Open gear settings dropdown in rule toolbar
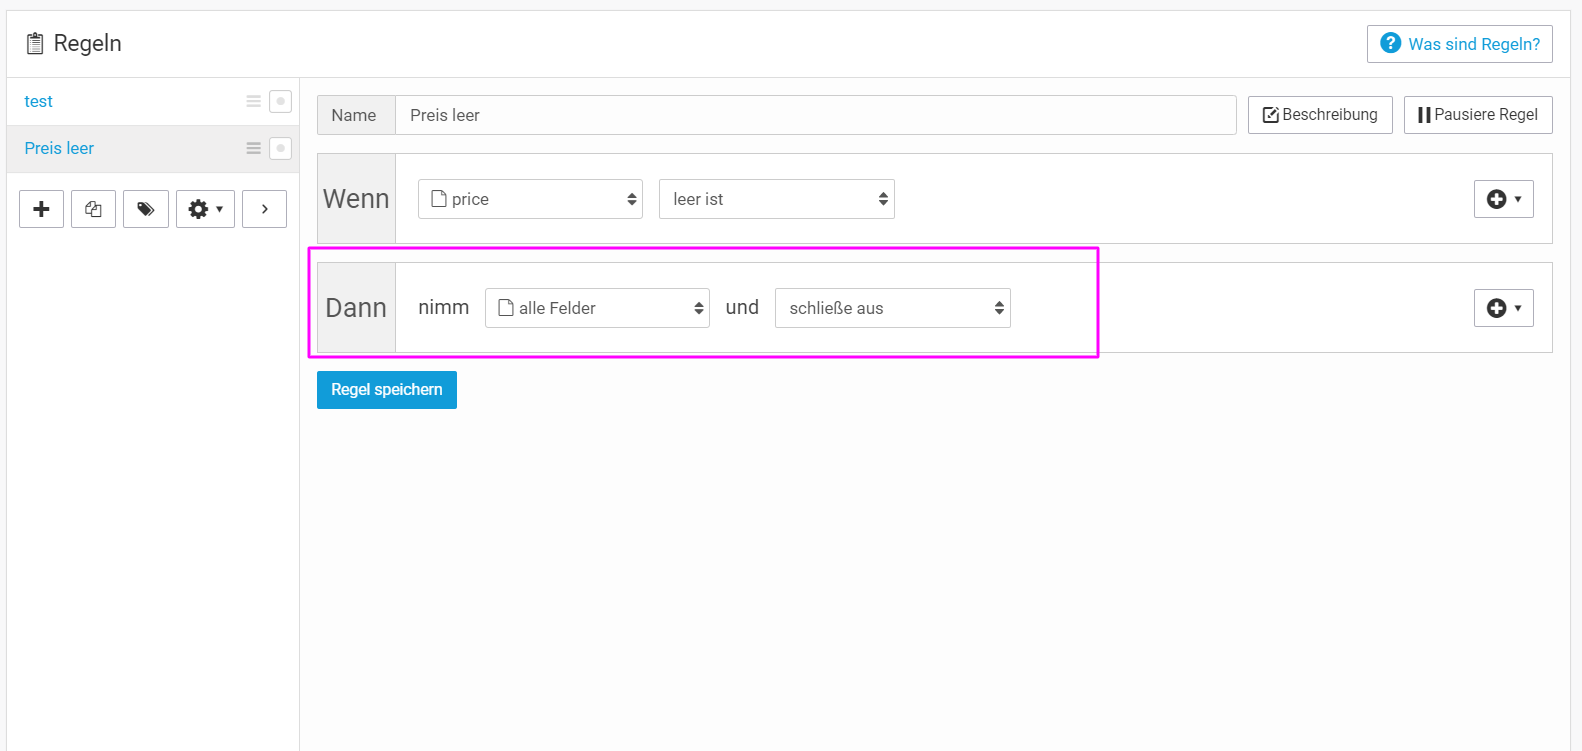This screenshot has width=1582, height=751. (x=205, y=209)
